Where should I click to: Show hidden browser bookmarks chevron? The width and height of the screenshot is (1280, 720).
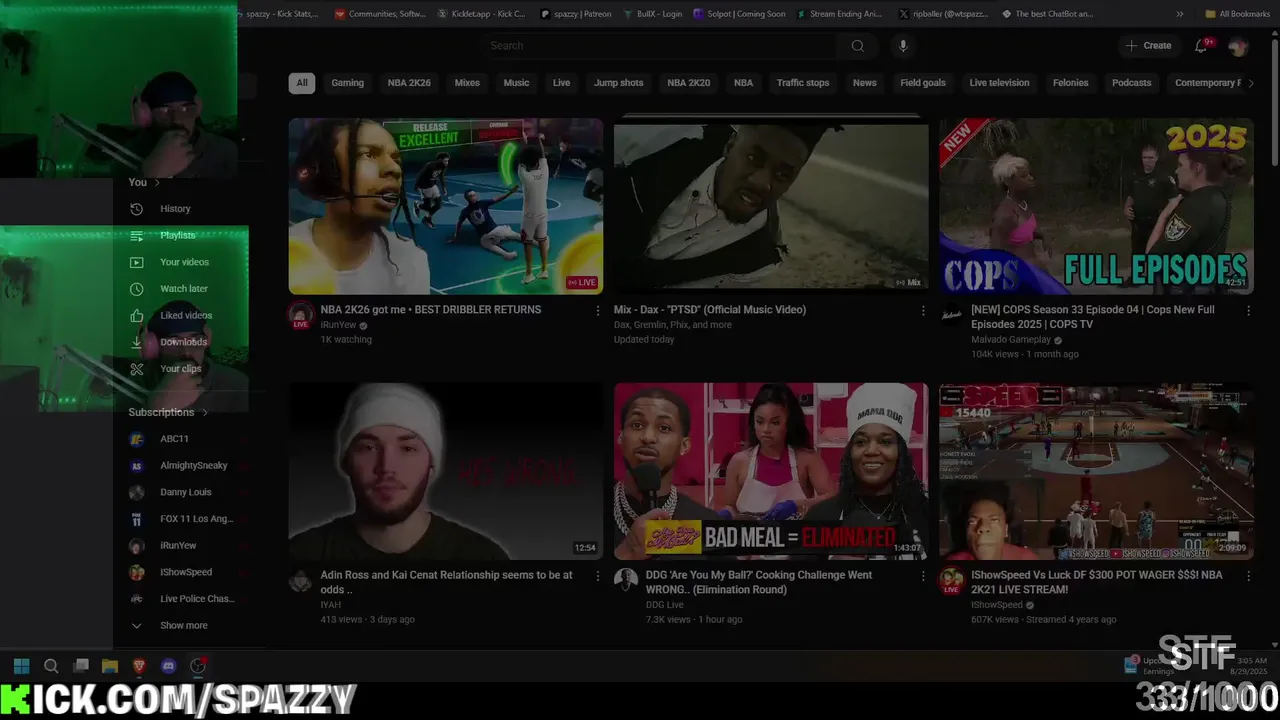[1180, 14]
